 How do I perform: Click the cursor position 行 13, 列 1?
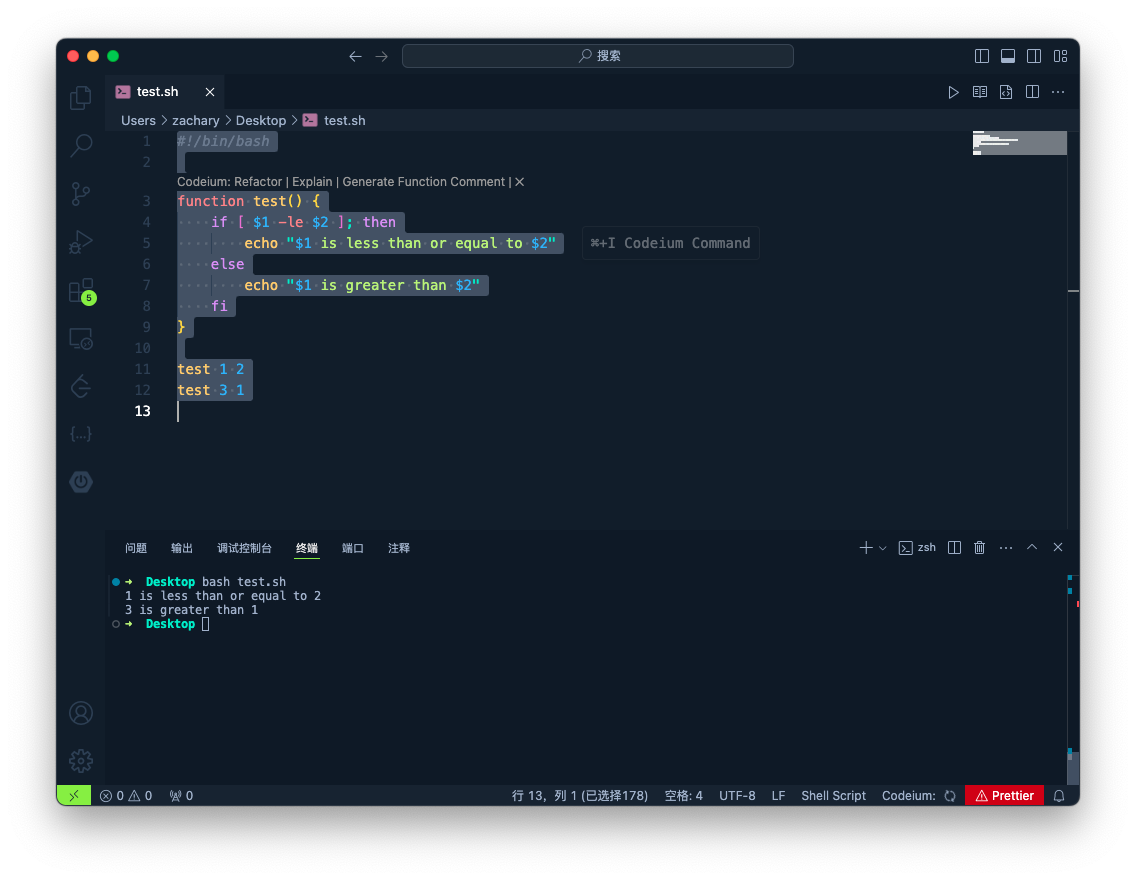pyautogui.click(x=580, y=795)
